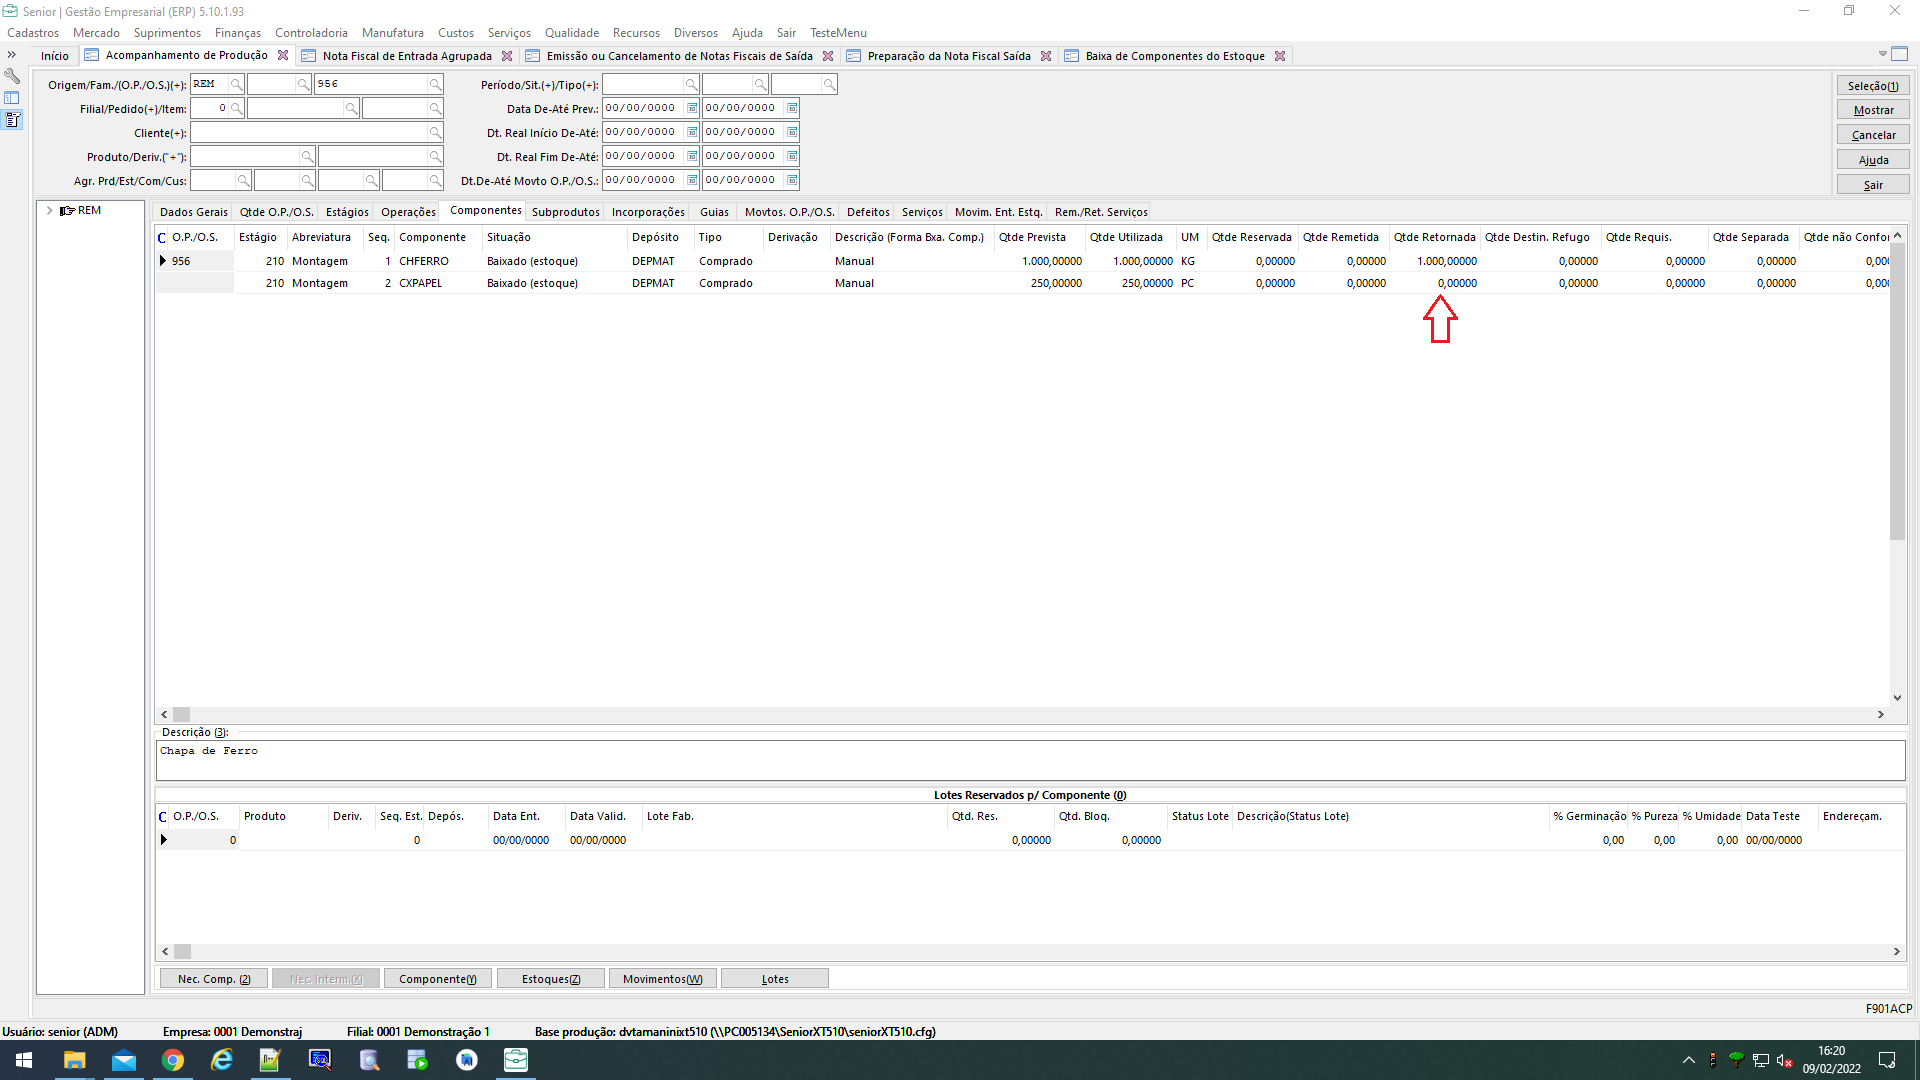The image size is (1920, 1080).
Task: Click the Descrição text field
Action: 1030,760
